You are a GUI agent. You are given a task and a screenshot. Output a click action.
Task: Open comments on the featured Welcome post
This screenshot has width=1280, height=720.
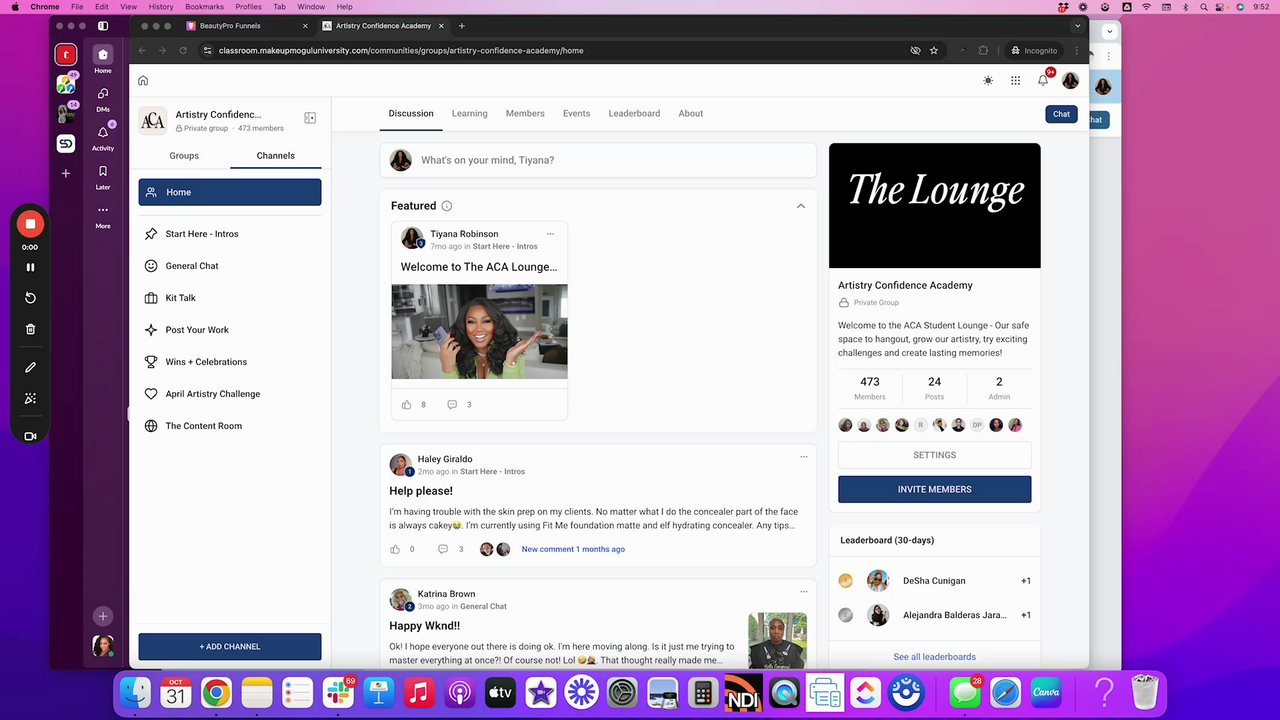pyautogui.click(x=452, y=405)
